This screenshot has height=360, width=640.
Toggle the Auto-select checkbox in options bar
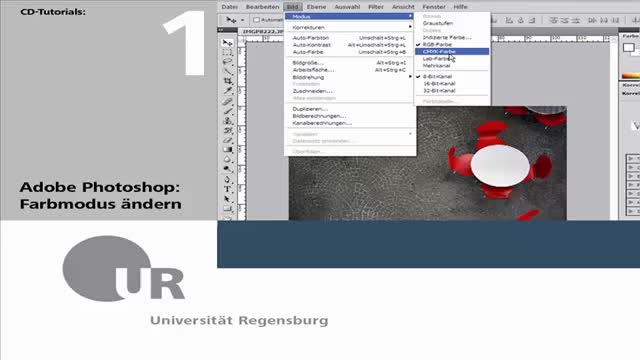(x=256, y=20)
